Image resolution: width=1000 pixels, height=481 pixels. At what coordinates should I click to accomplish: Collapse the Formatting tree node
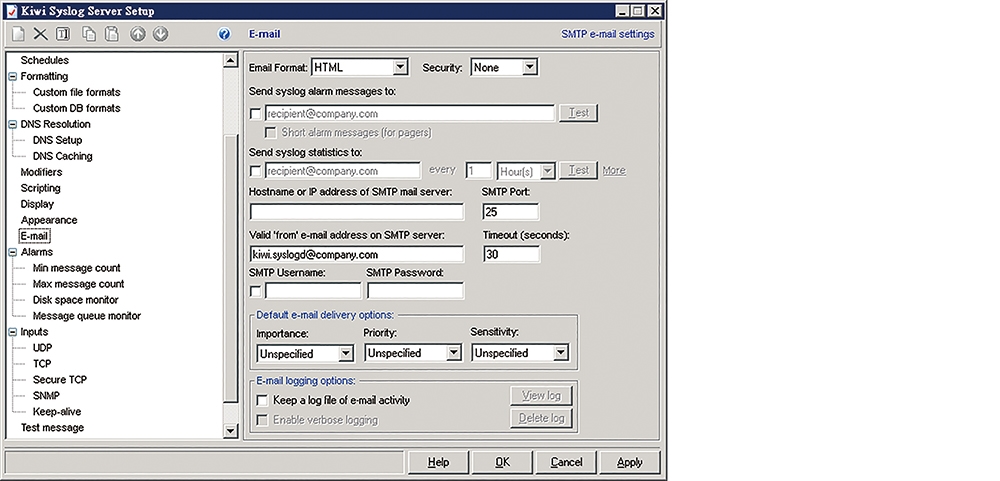click(13, 77)
